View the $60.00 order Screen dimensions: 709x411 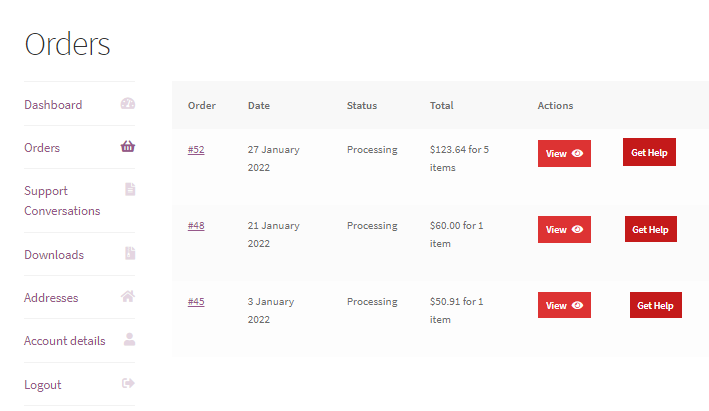564,230
